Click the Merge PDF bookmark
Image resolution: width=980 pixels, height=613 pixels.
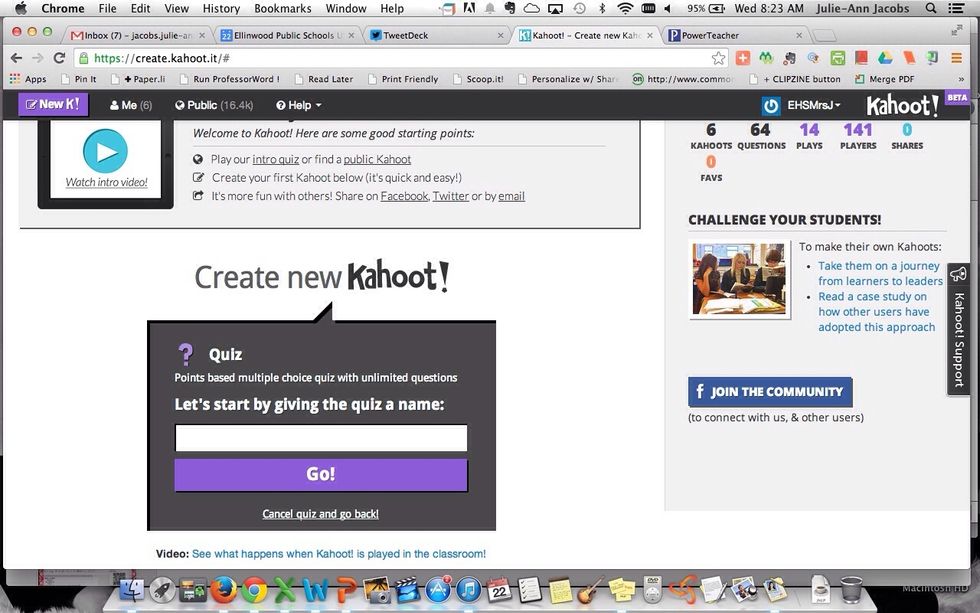pyautogui.click(x=884, y=79)
